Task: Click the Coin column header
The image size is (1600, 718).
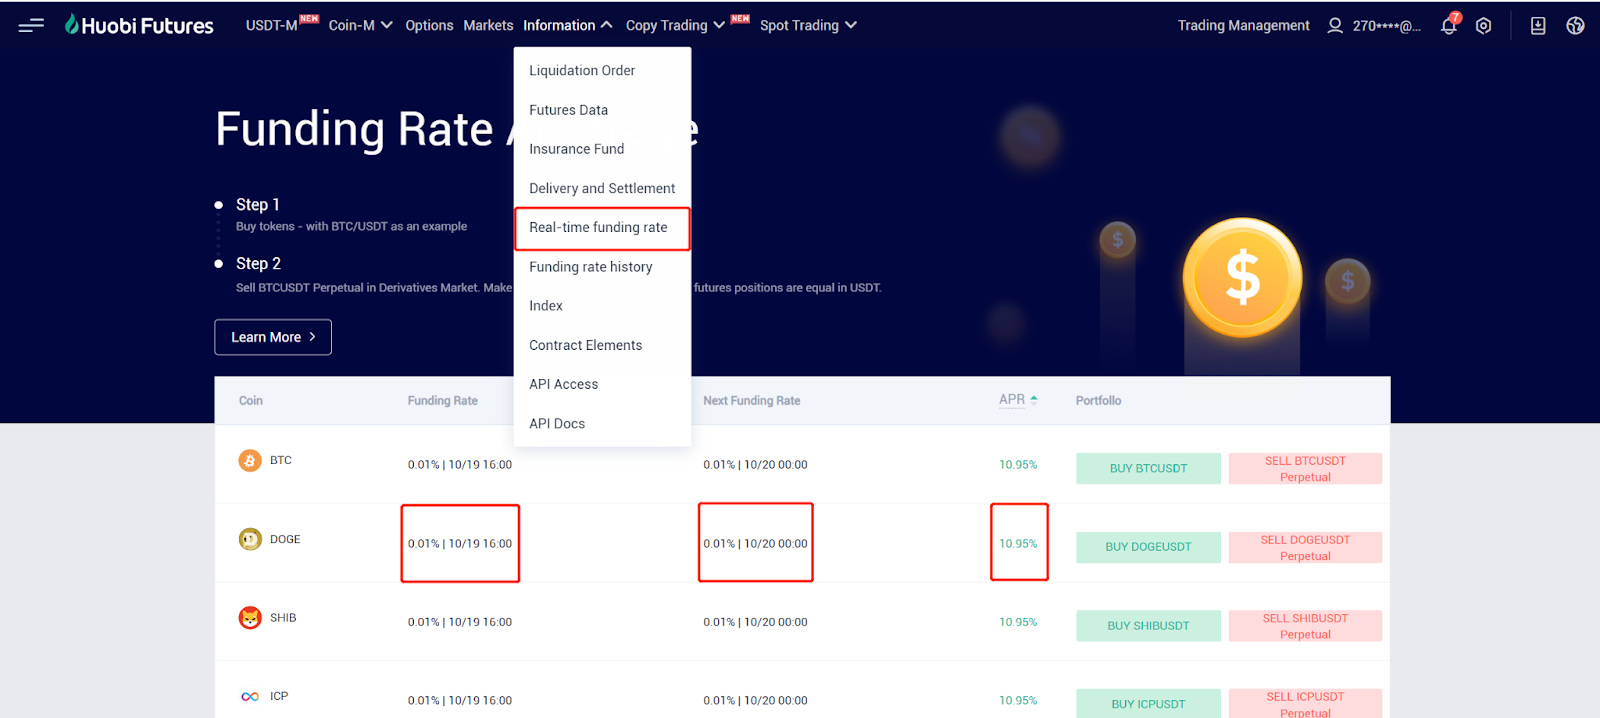Action: [251, 400]
